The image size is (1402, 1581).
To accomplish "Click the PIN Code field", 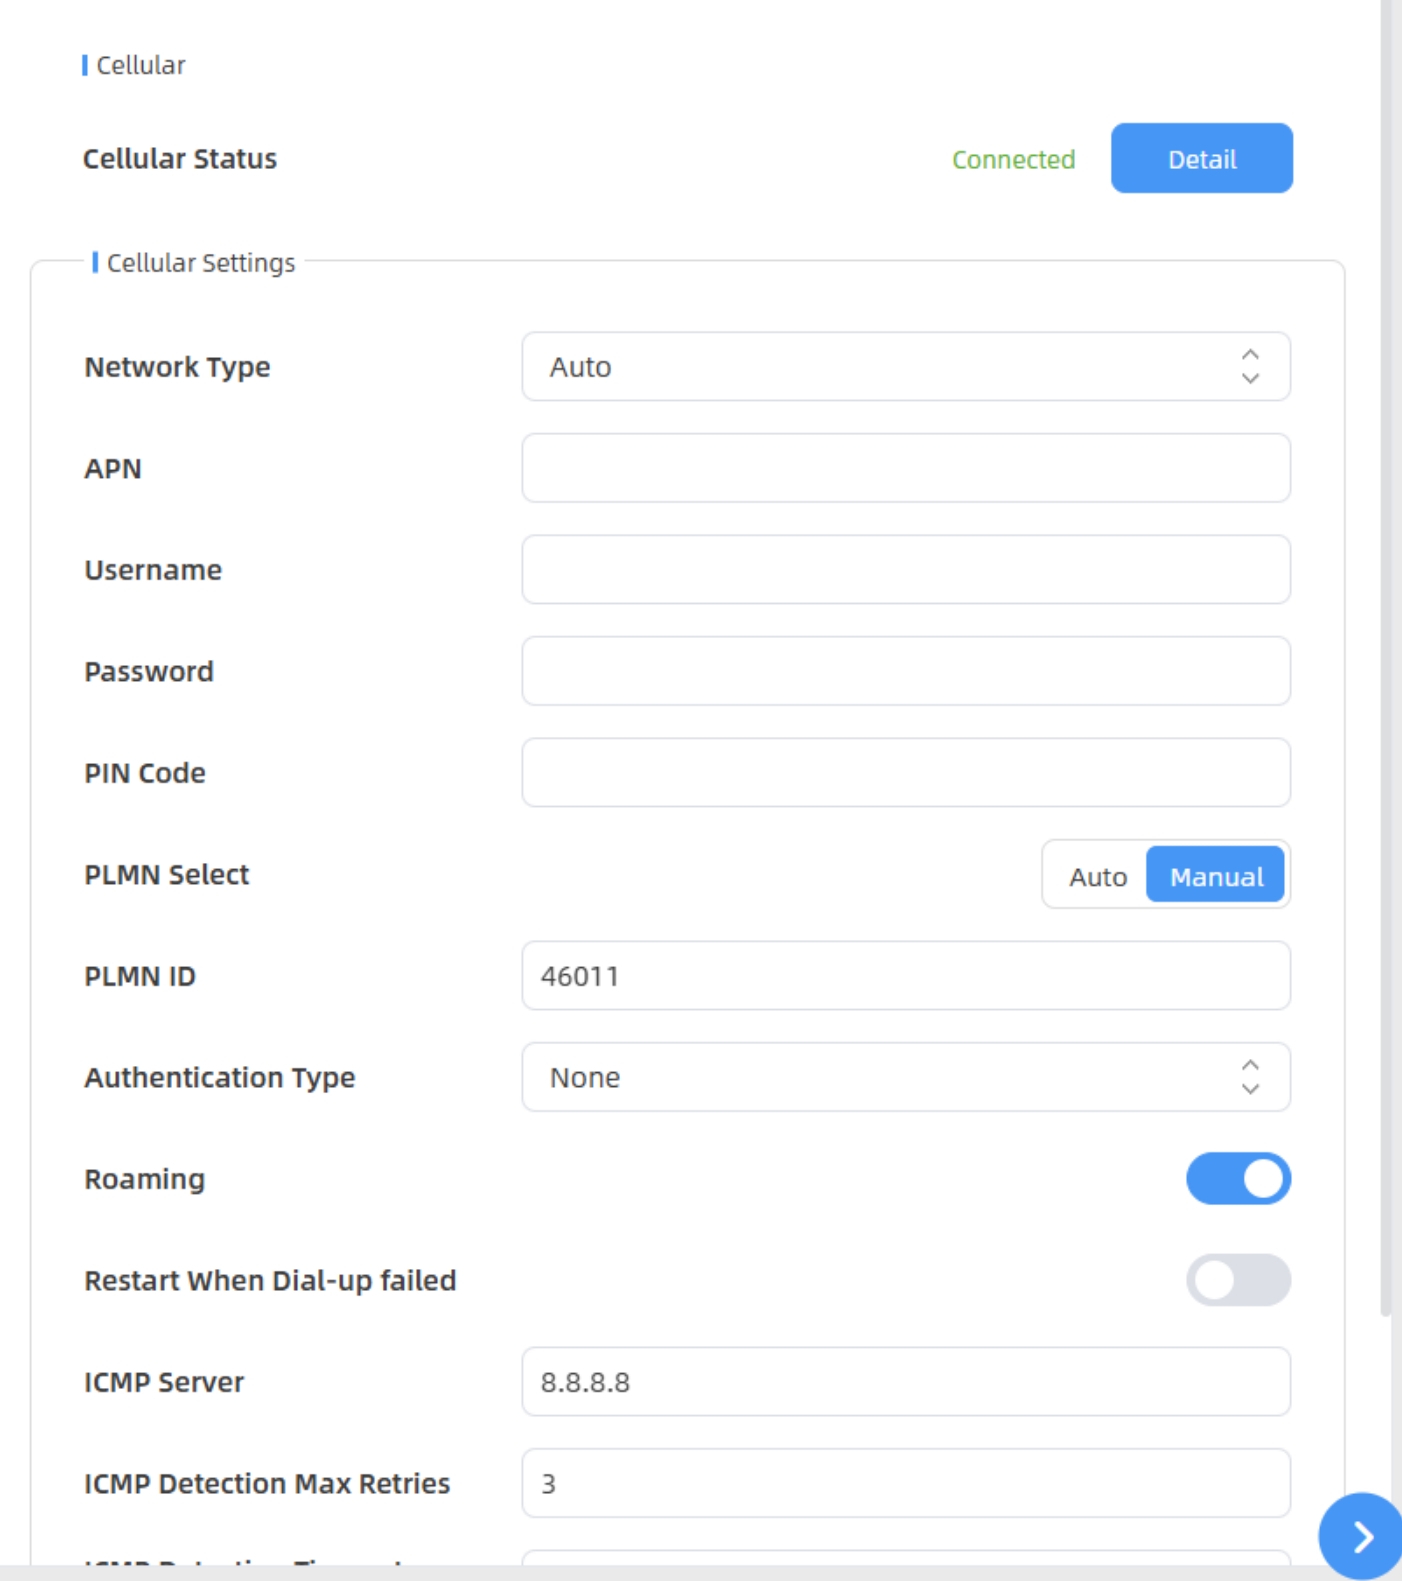I will tap(905, 773).
